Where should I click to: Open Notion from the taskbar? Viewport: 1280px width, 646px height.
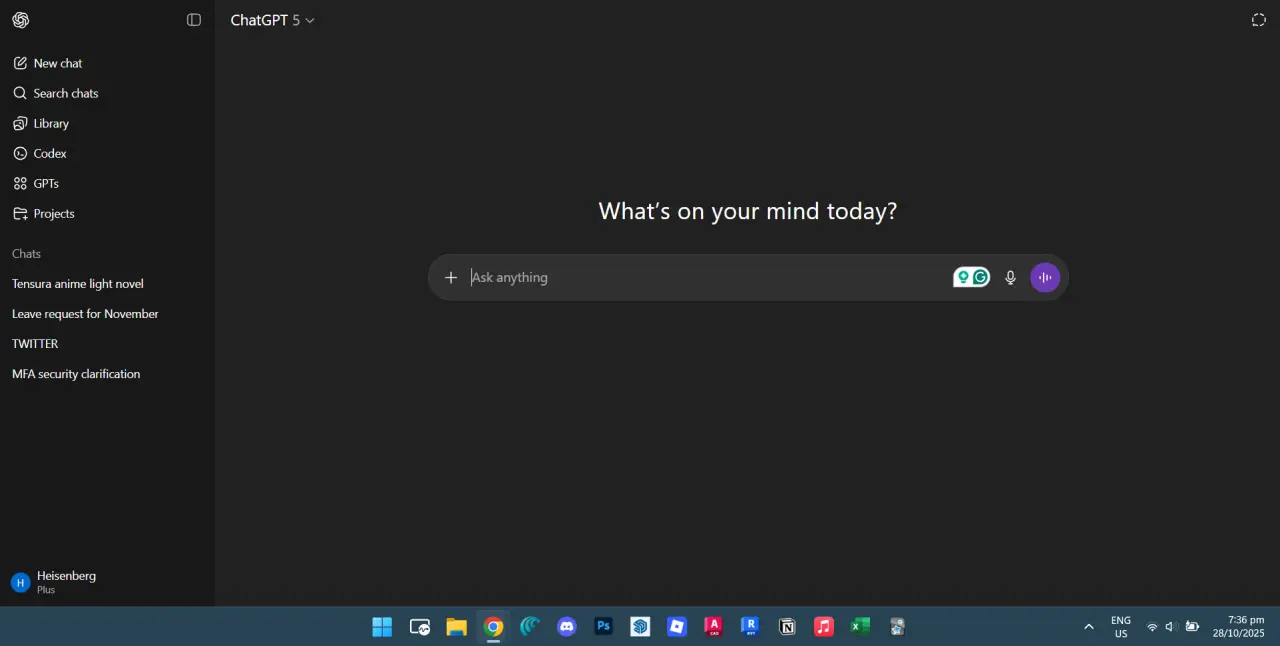point(787,627)
